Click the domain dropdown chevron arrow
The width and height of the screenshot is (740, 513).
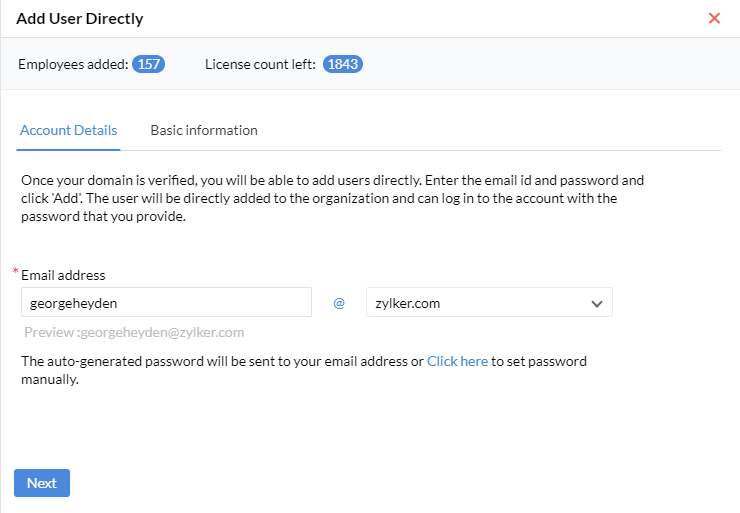tap(597, 303)
